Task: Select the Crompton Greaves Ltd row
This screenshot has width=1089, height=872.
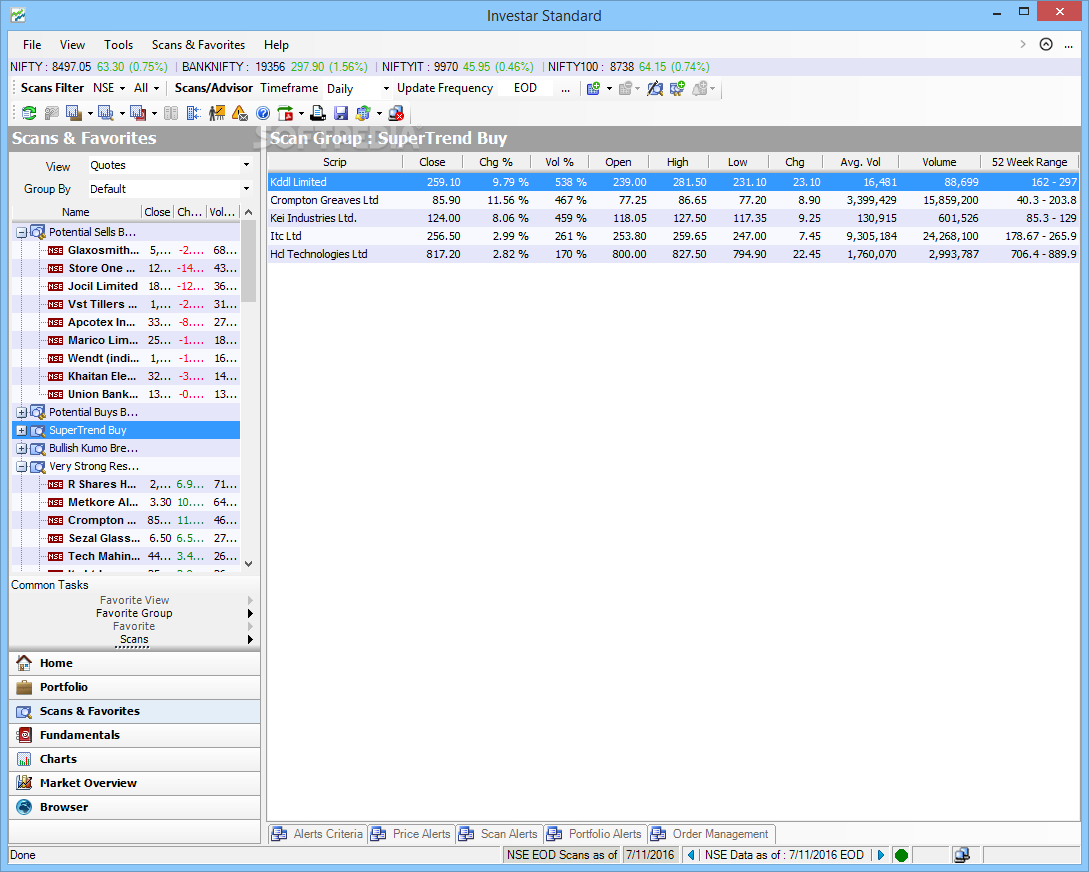Action: 673,200
